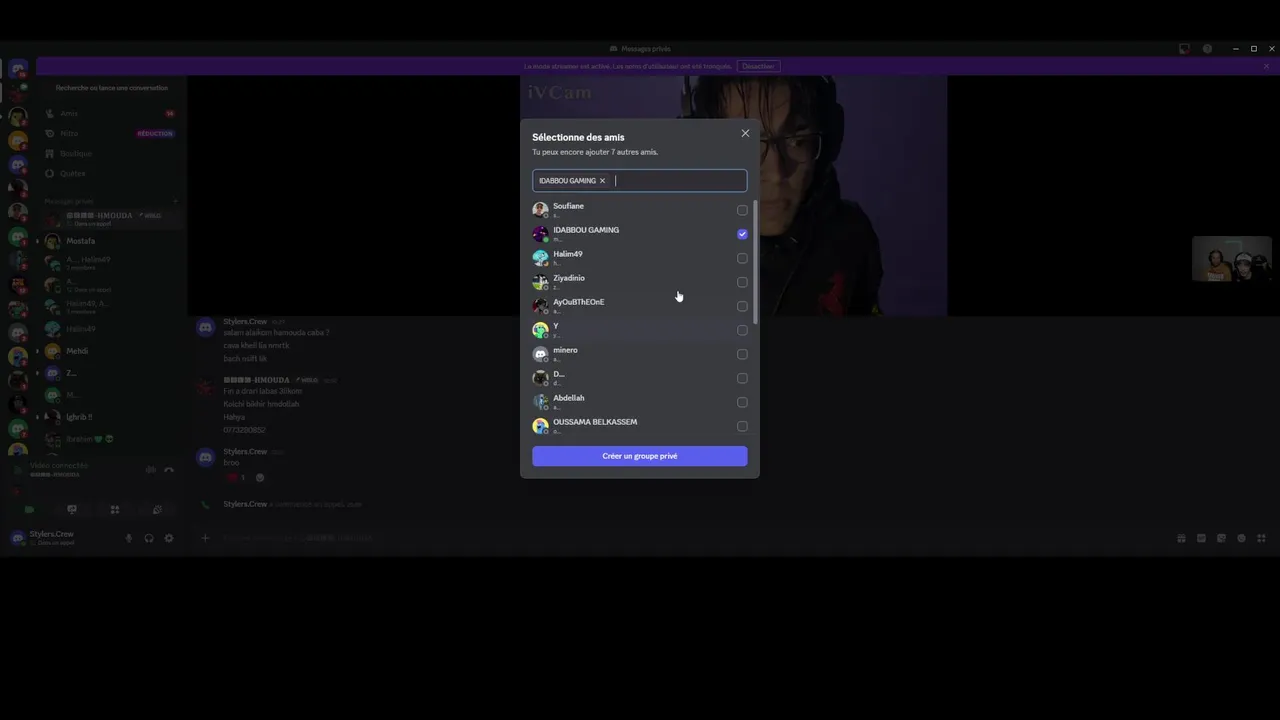
Task: Expand arrow beside Mostafa conversation
Action: 37,241
